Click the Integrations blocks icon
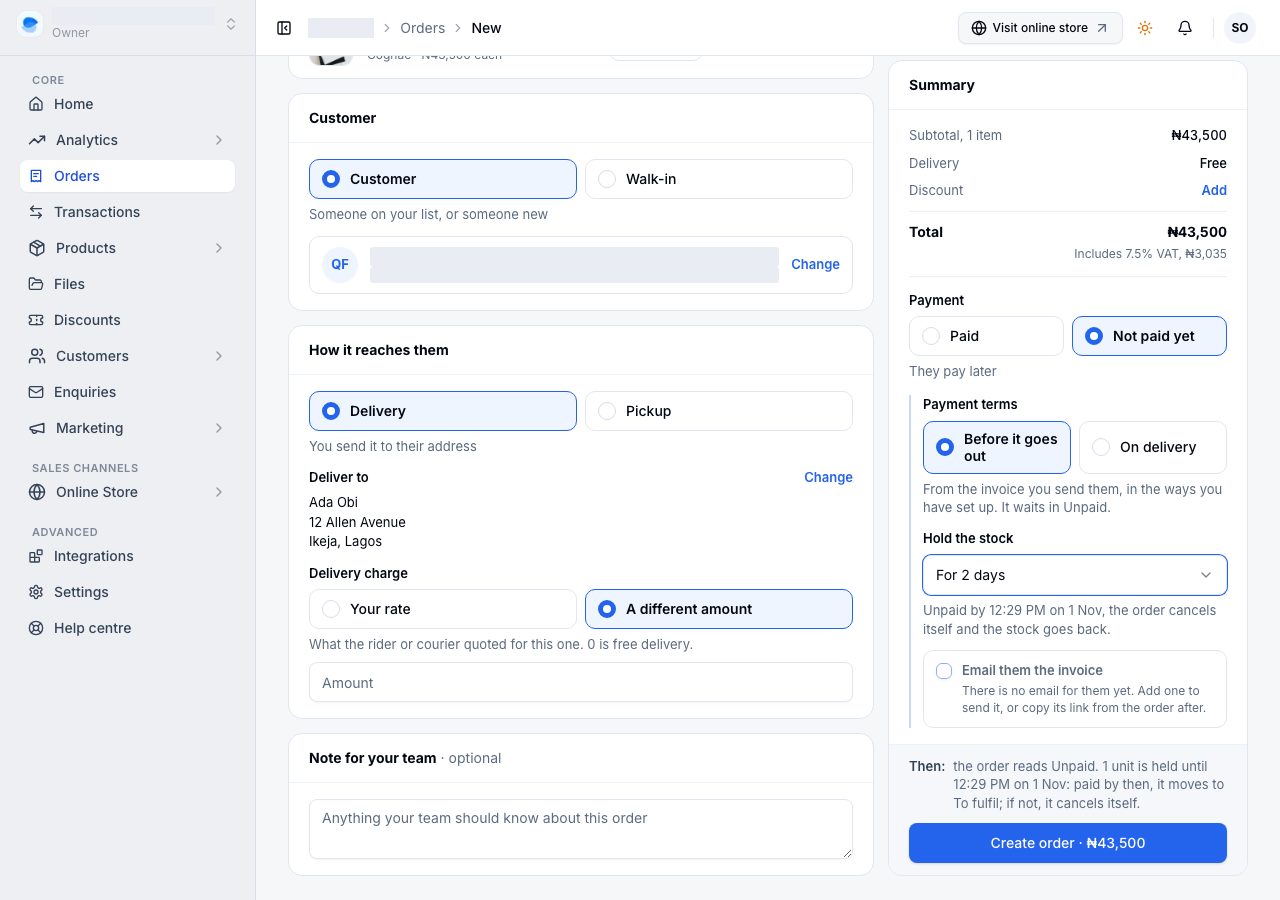1280x900 pixels. [36, 556]
